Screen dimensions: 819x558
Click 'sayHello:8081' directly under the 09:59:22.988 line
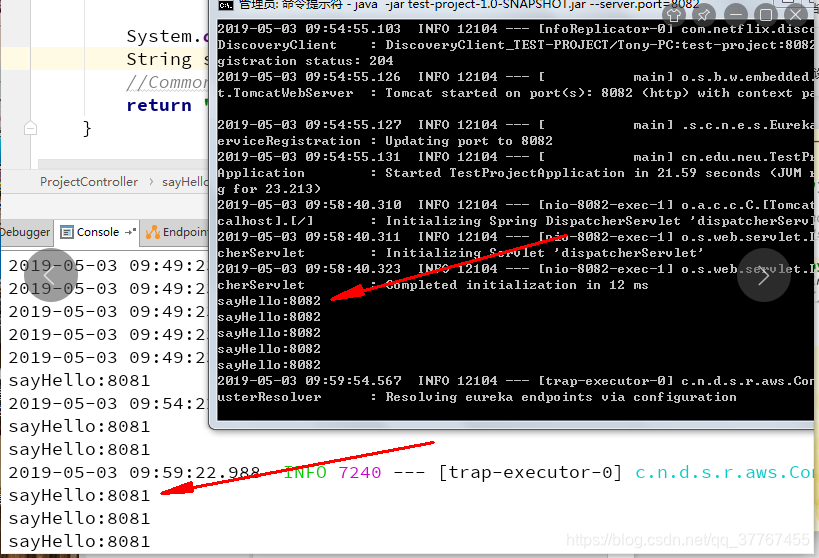tap(79, 495)
